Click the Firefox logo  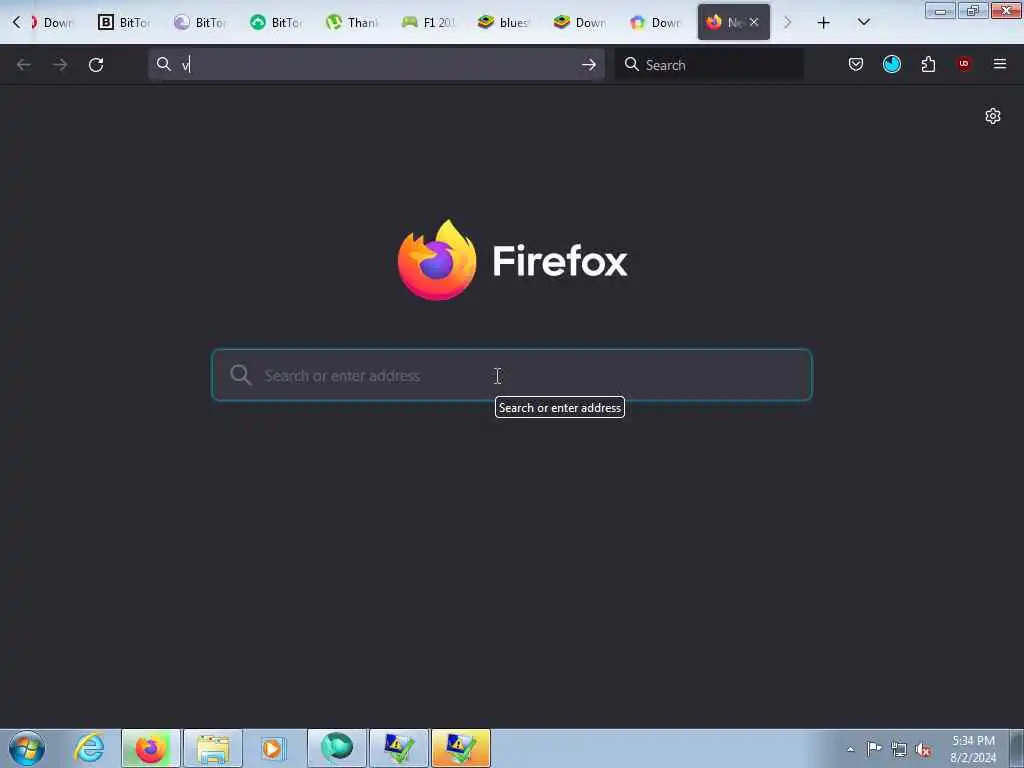coord(437,260)
